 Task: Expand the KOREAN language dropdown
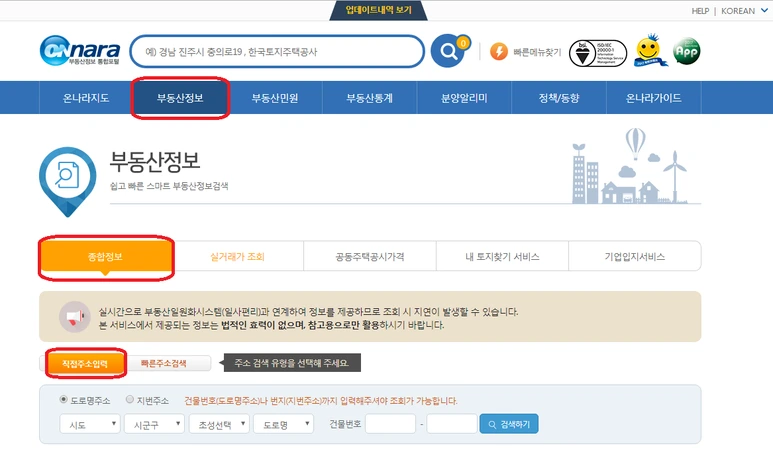pyautogui.click(x=744, y=11)
